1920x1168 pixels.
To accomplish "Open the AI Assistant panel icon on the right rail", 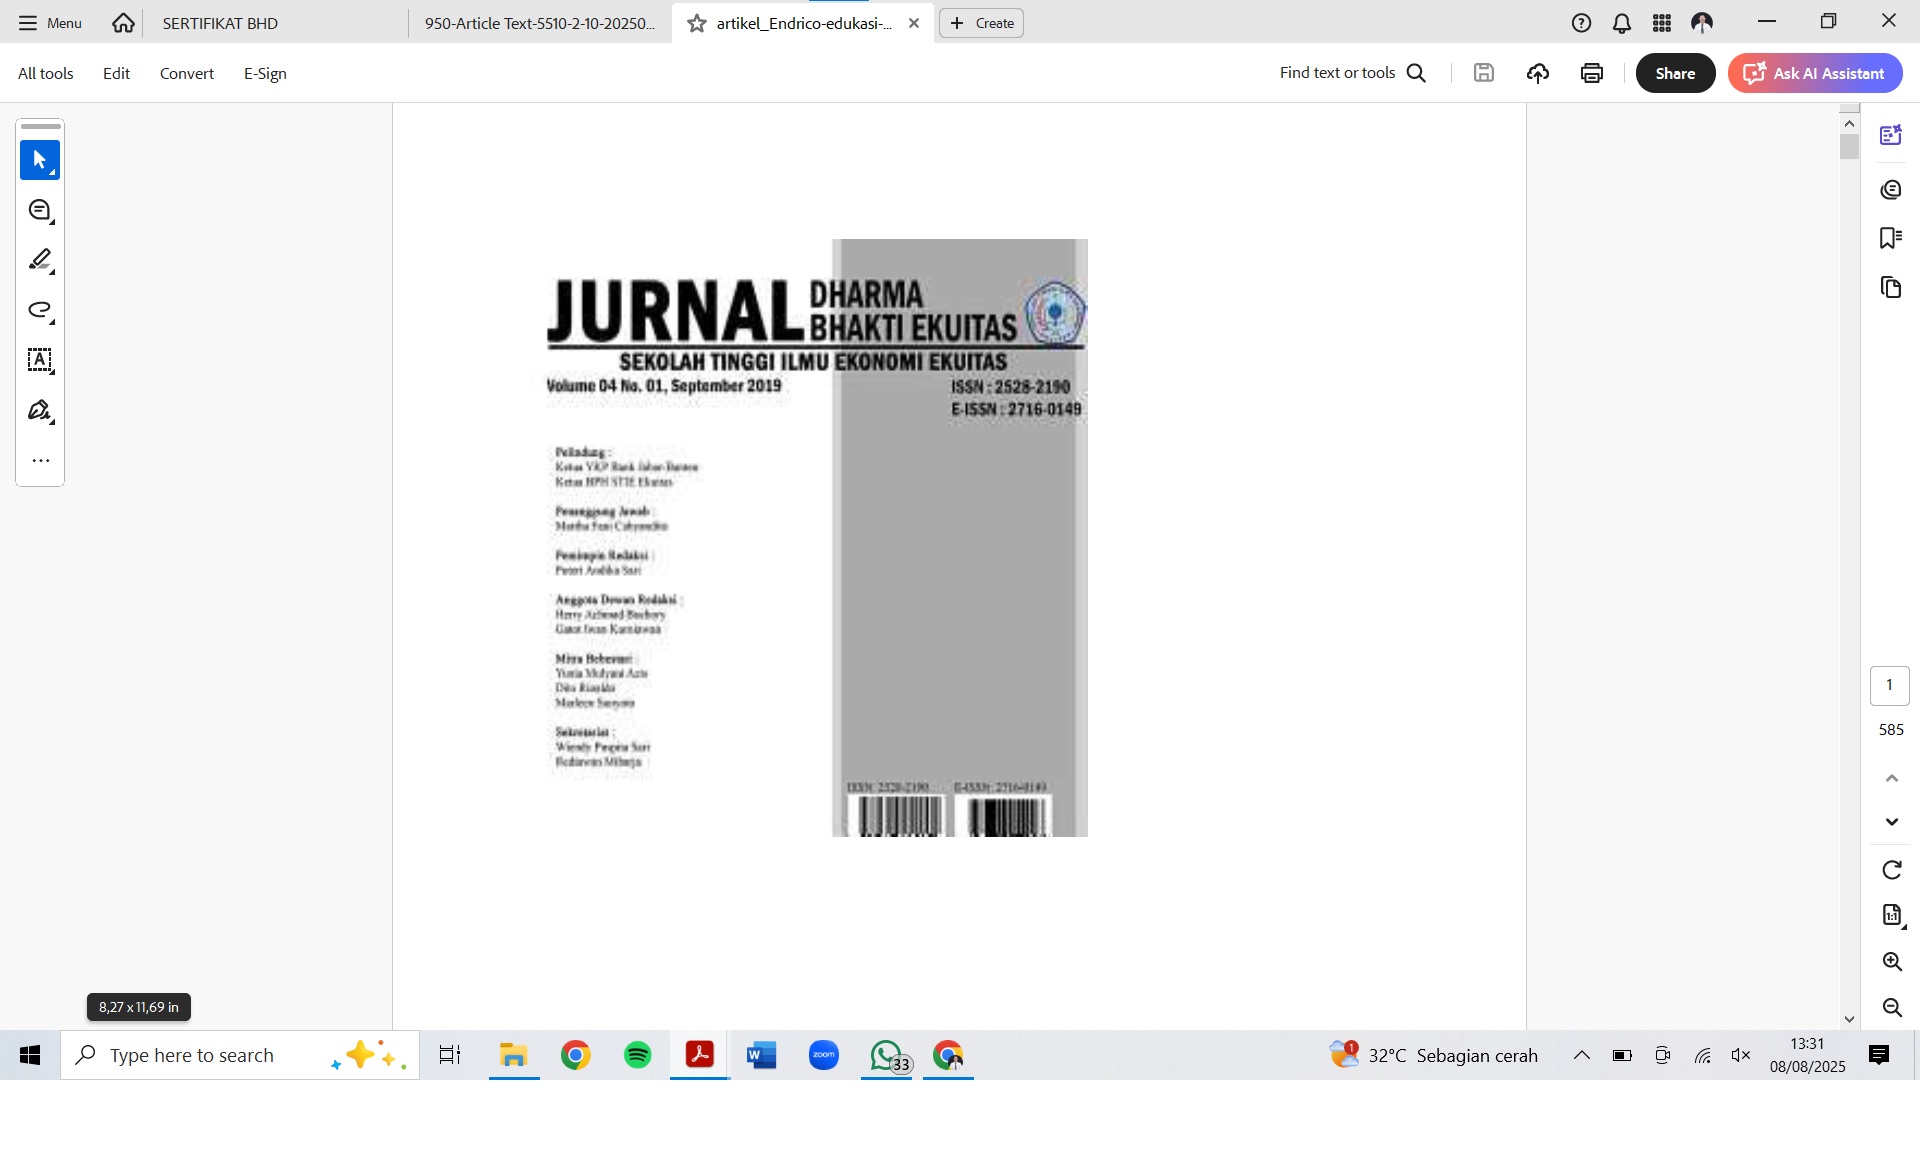I will pyautogui.click(x=1891, y=135).
